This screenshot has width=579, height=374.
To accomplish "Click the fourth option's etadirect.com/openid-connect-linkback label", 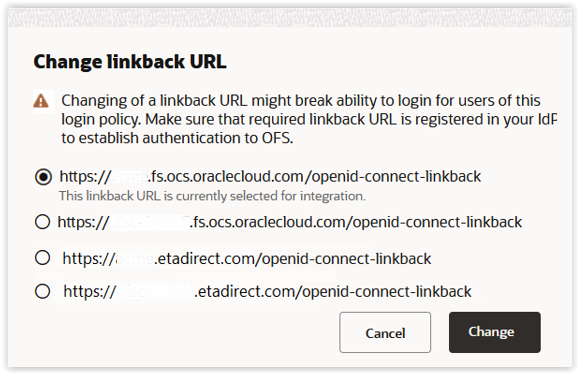I will 267,291.
